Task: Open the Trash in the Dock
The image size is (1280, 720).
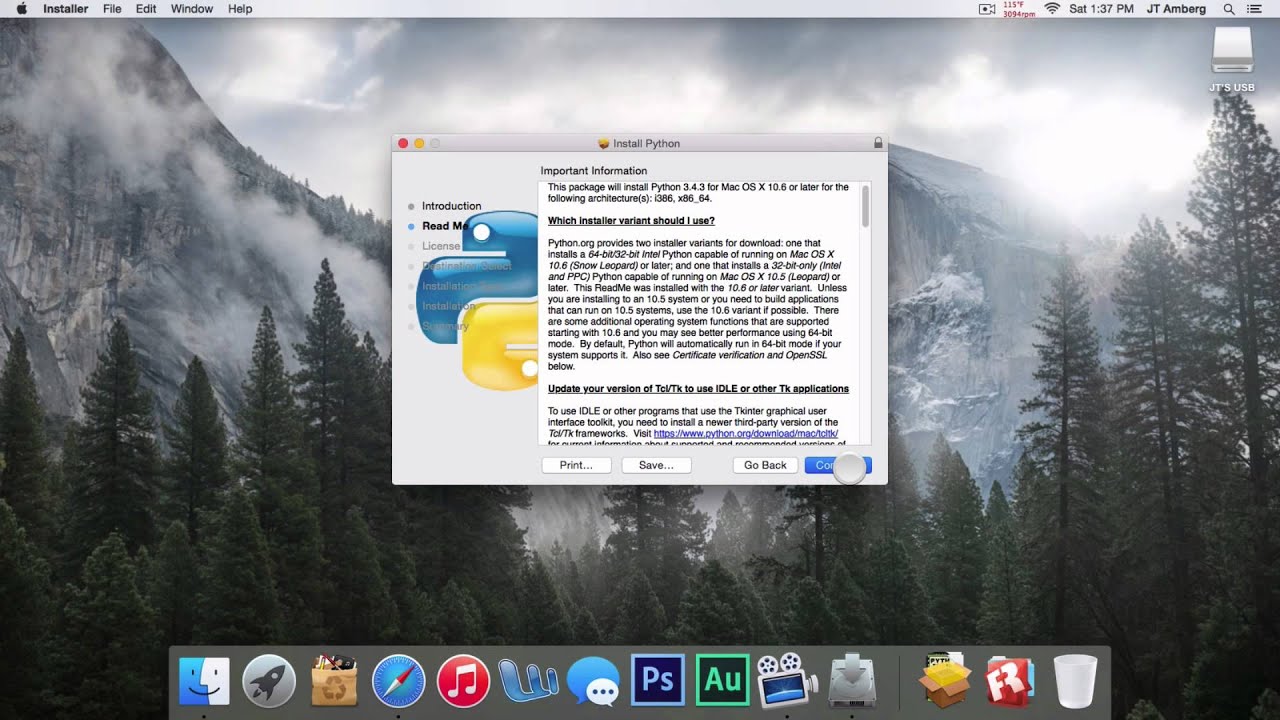Action: point(1076,681)
